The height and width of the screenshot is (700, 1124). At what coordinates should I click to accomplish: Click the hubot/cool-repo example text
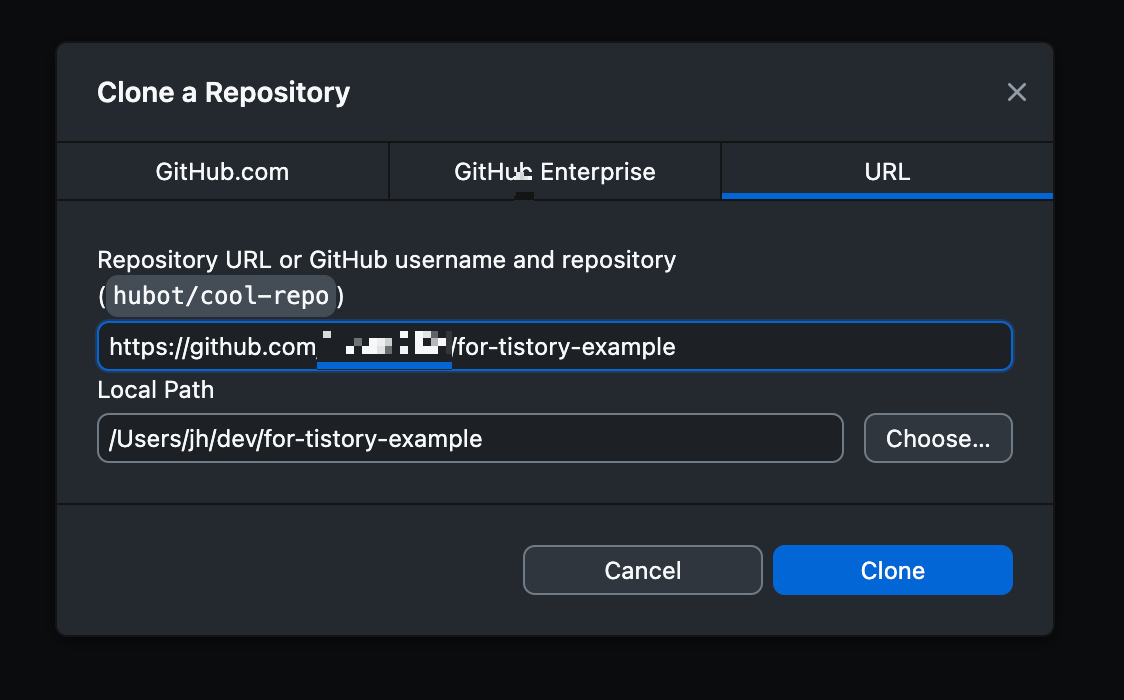(221, 296)
